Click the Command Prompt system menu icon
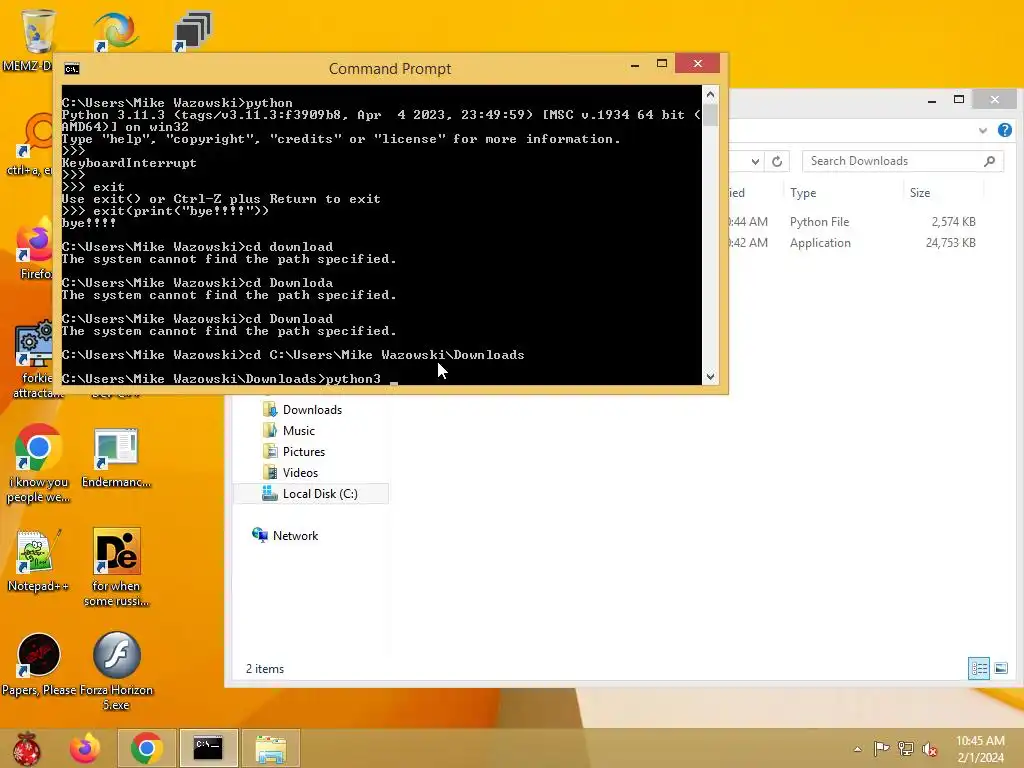Viewport: 1024px width, 768px height. tap(72, 69)
